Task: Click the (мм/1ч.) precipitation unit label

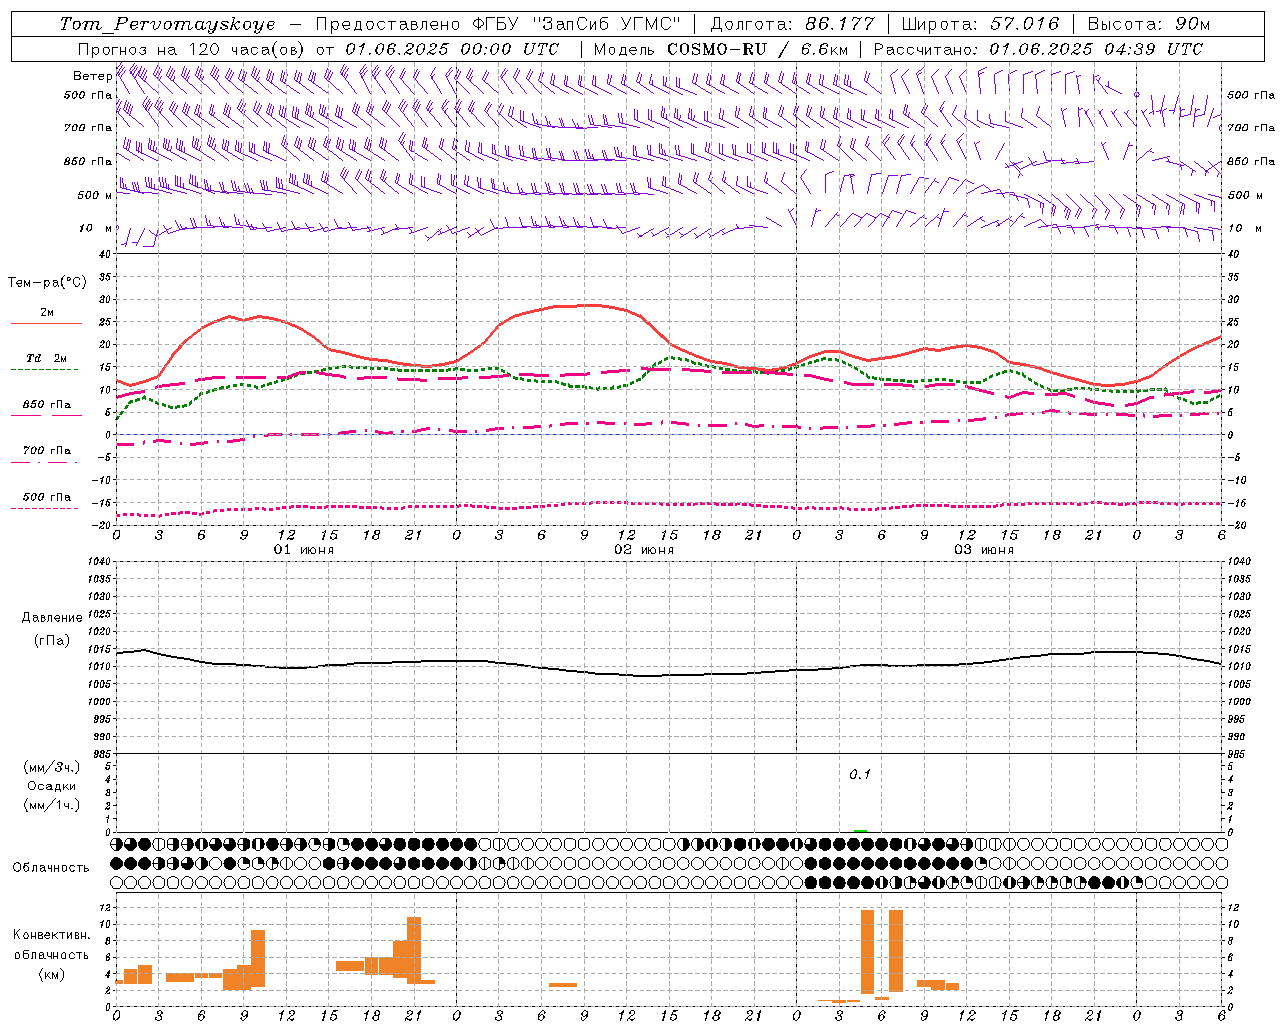Action: tap(52, 805)
